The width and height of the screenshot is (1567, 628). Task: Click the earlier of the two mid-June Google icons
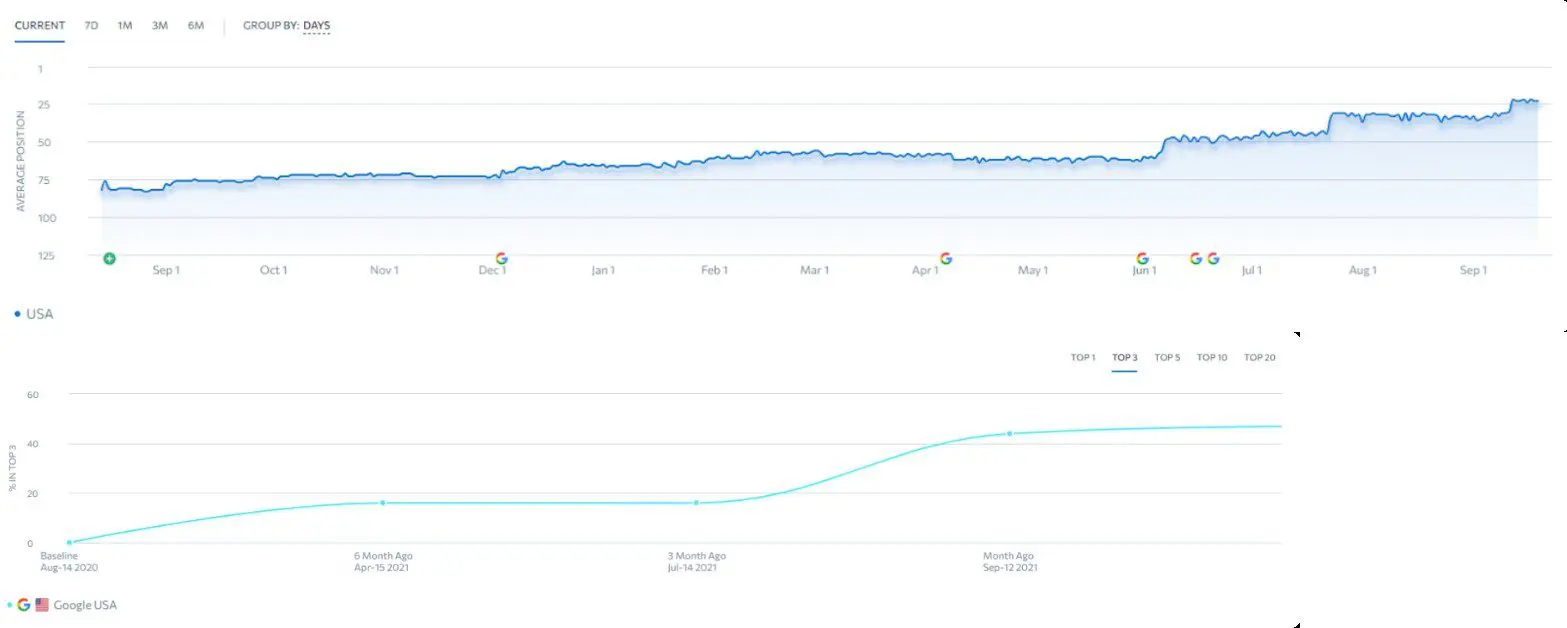coord(1195,258)
